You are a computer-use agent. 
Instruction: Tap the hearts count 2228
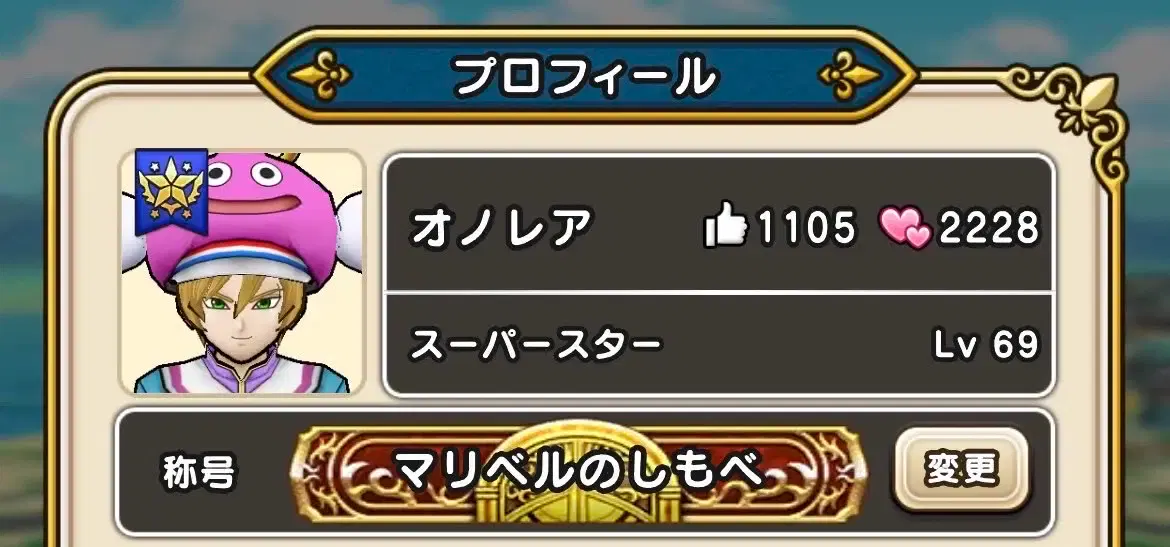[x=989, y=226]
